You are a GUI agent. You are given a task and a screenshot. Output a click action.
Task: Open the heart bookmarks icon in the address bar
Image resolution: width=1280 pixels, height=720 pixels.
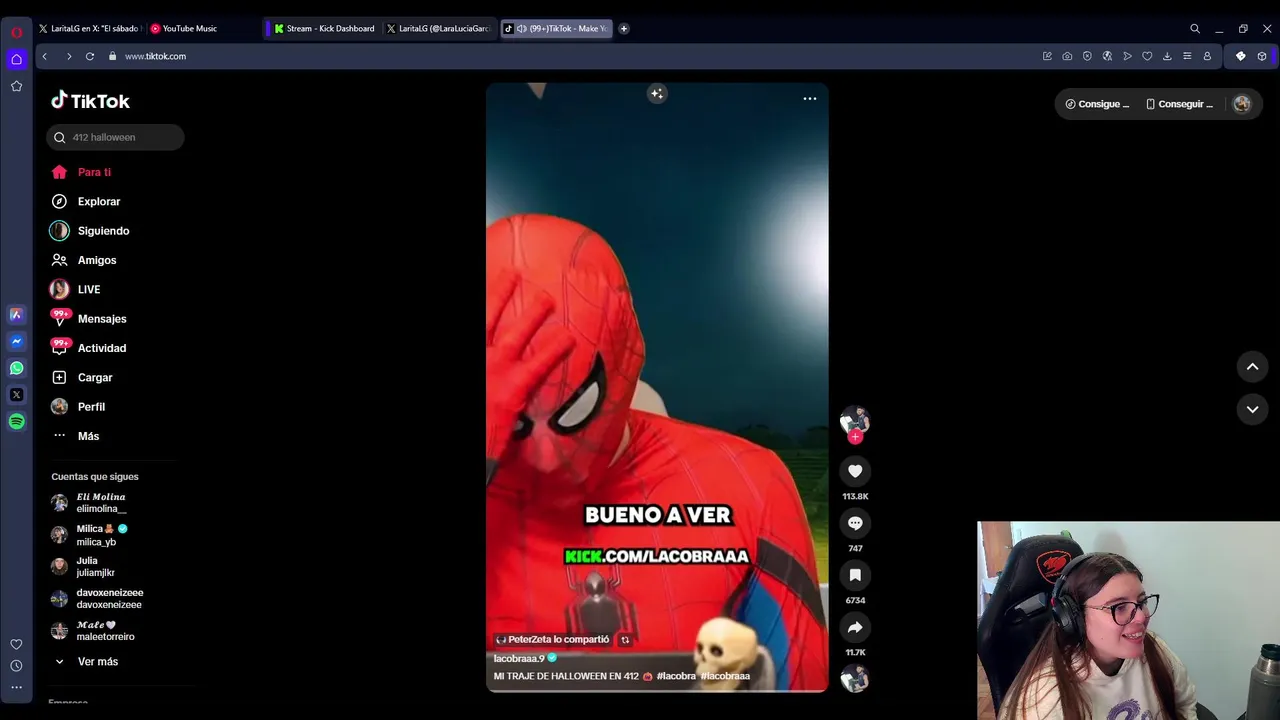tap(1147, 56)
